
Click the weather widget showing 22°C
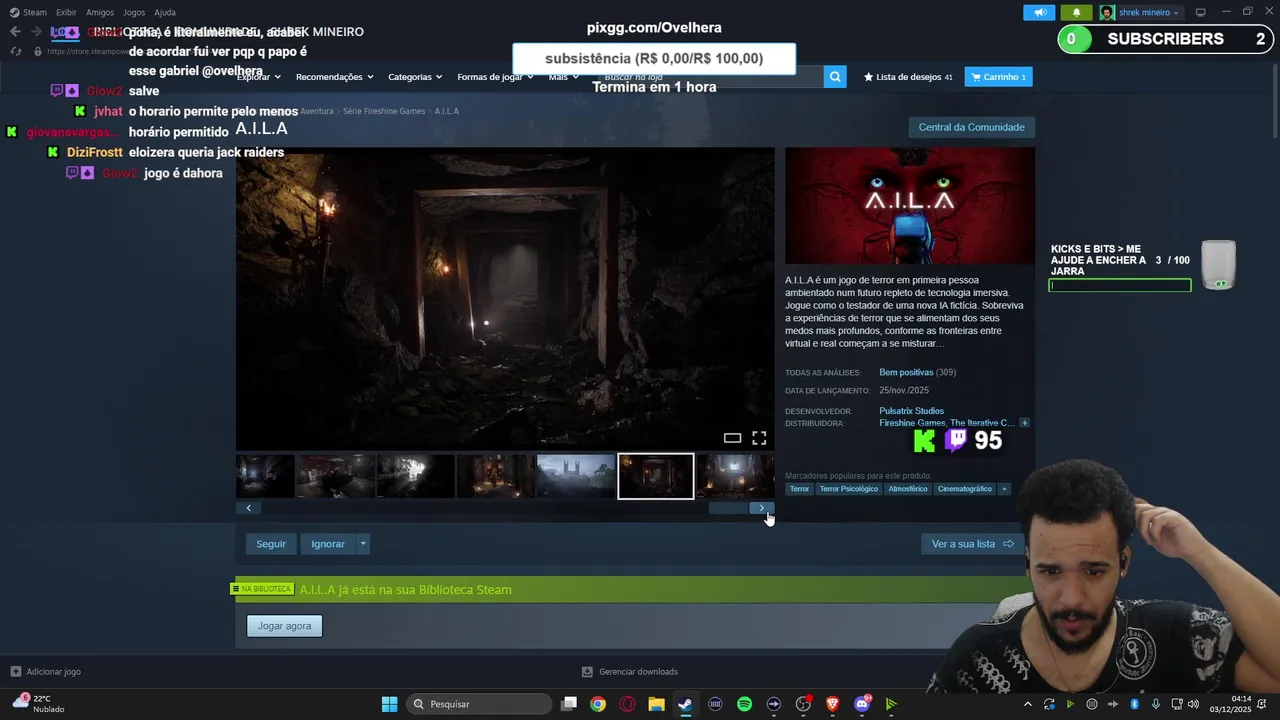39,704
